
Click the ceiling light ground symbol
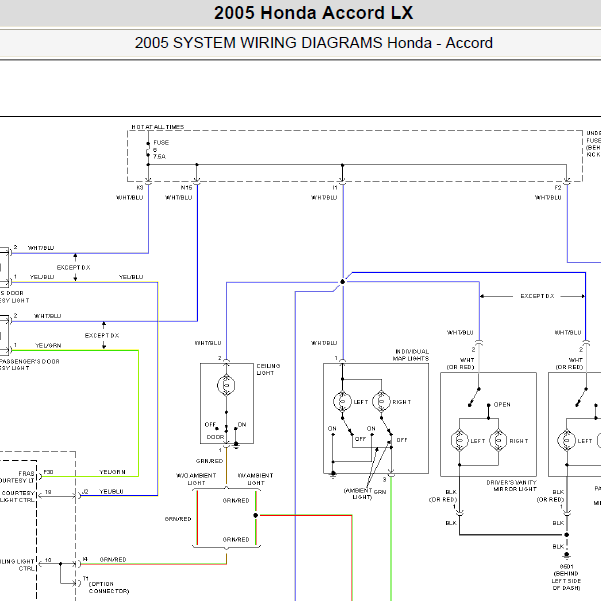[236, 445]
